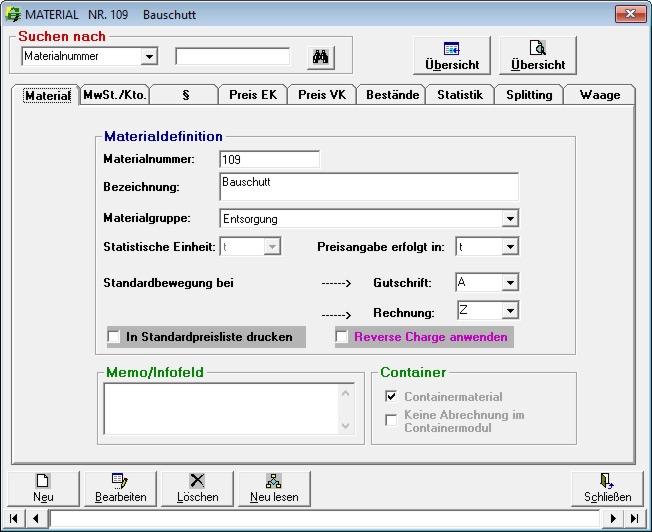Expand the Rechnung dropdown
Screen dimensions: 652x532
(x=510, y=310)
